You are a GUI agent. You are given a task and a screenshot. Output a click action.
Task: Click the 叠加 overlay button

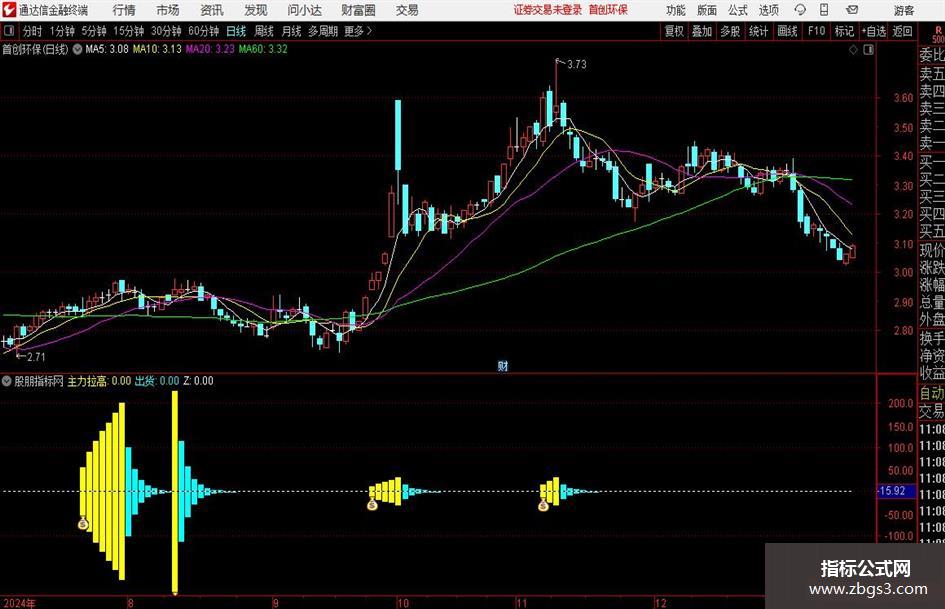(x=702, y=31)
